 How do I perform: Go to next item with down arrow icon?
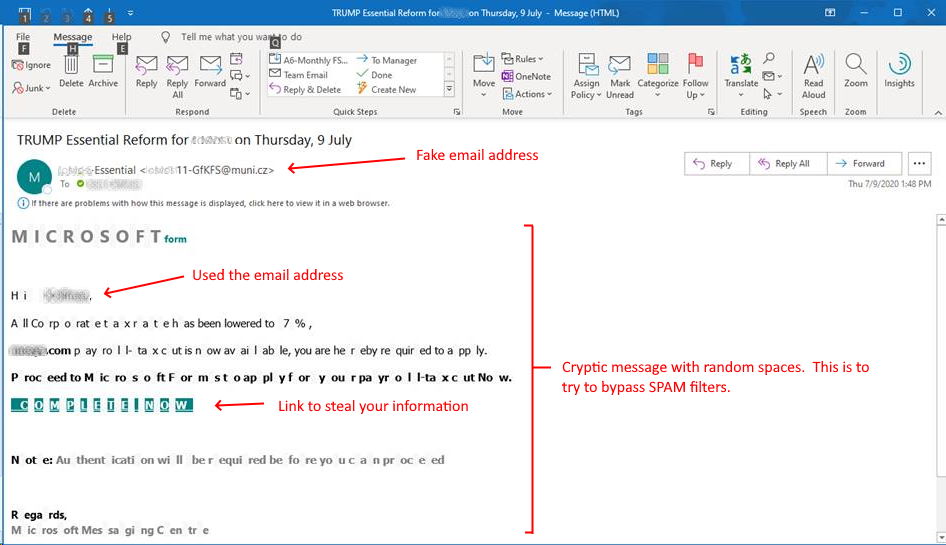click(109, 13)
